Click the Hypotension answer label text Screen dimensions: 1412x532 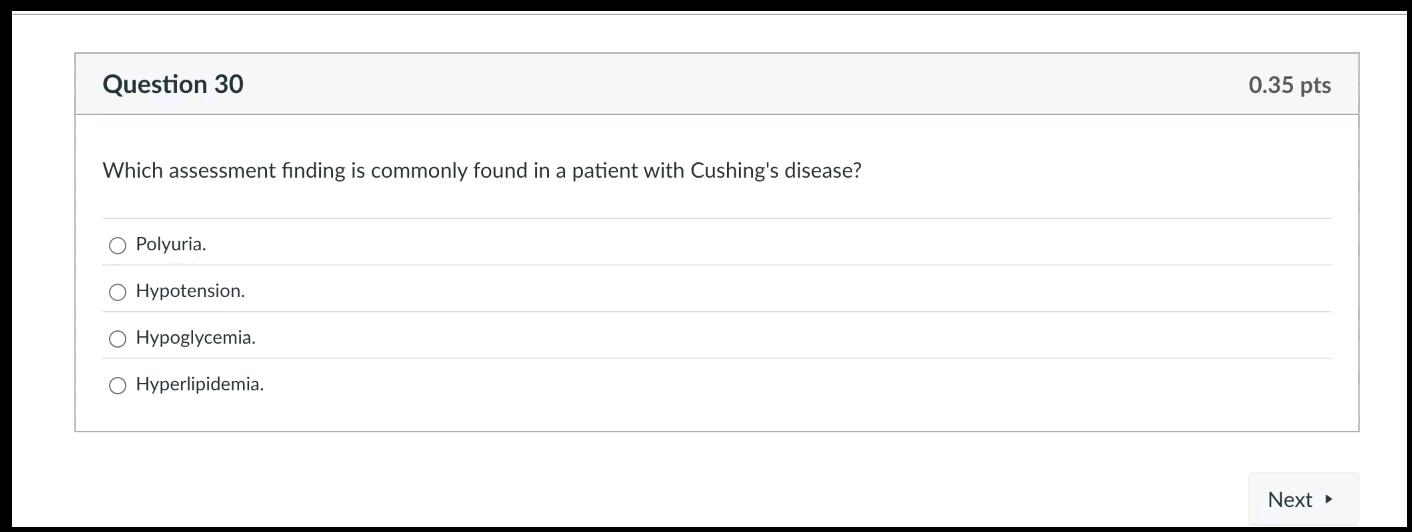click(190, 291)
